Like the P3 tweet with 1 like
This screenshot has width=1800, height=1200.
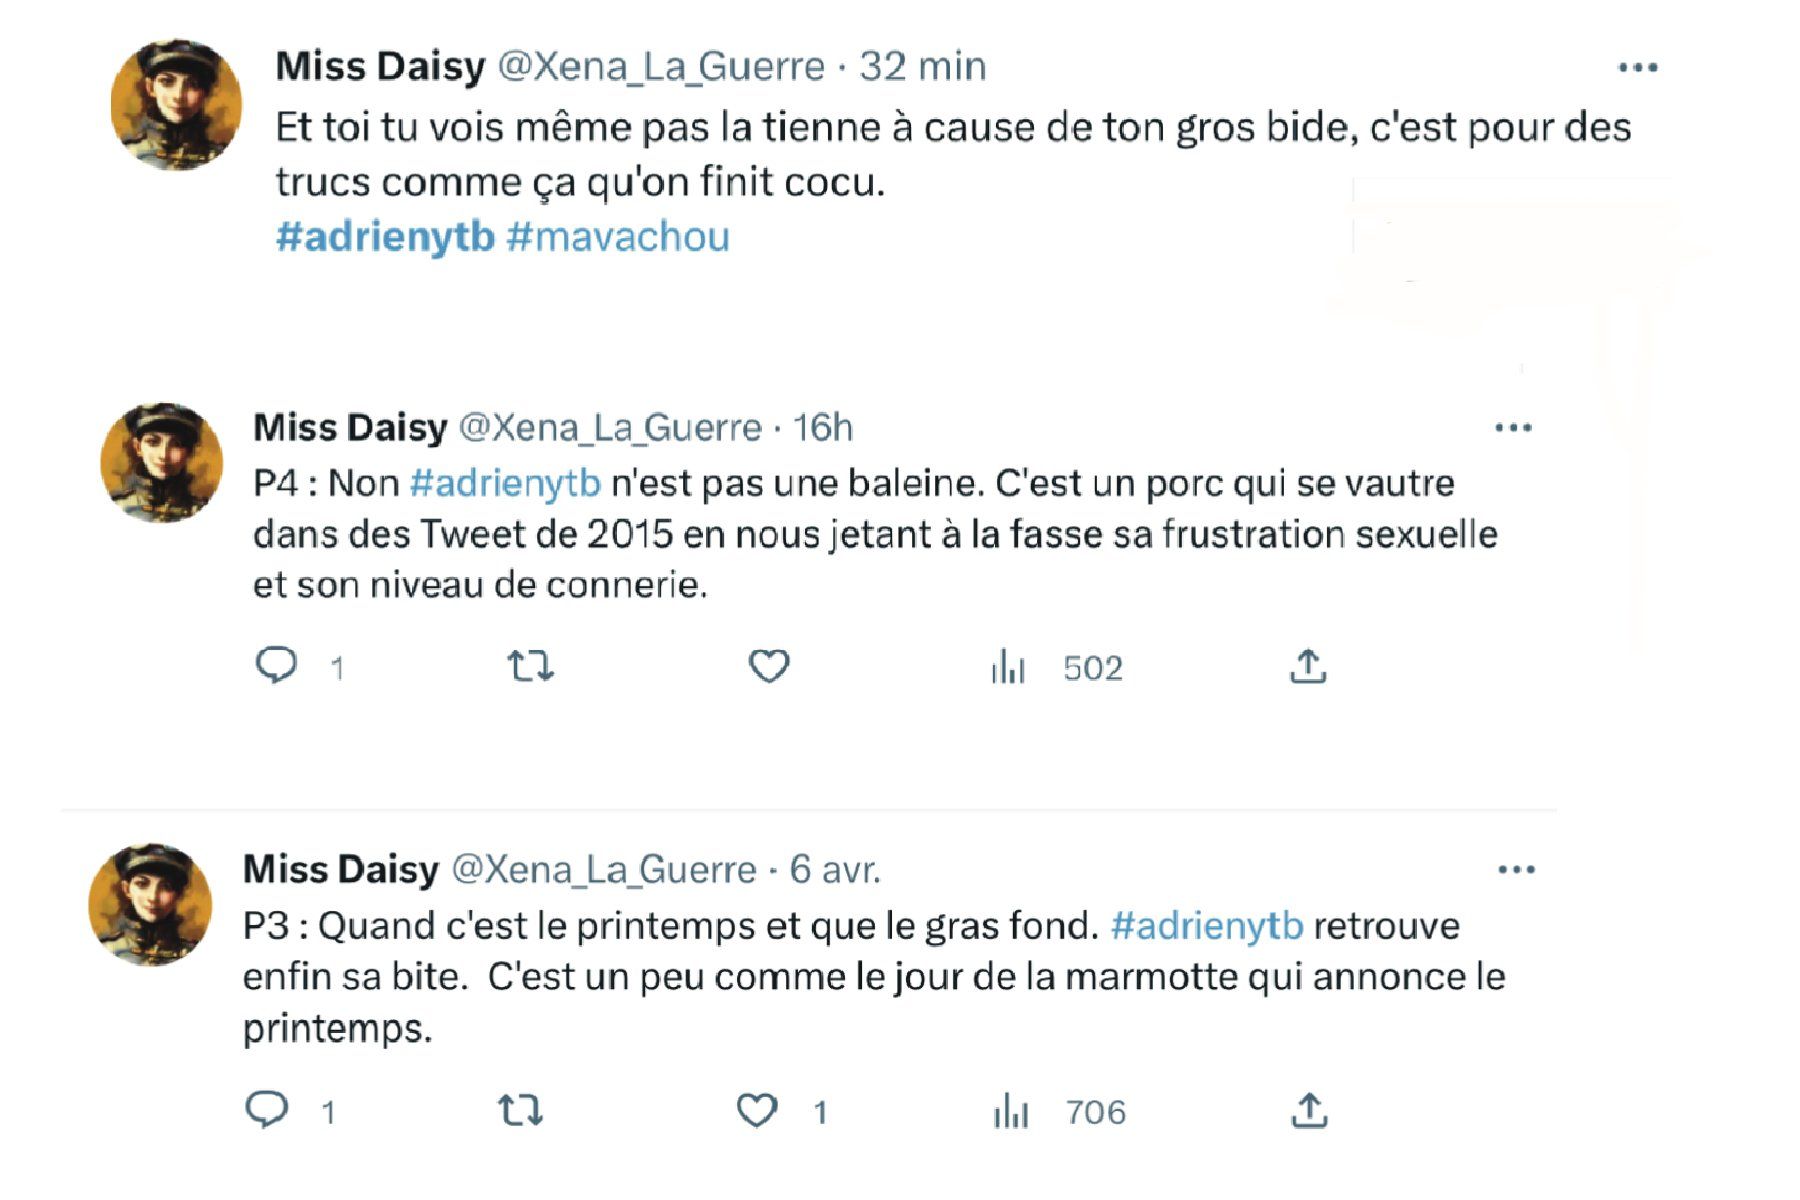tap(757, 1111)
